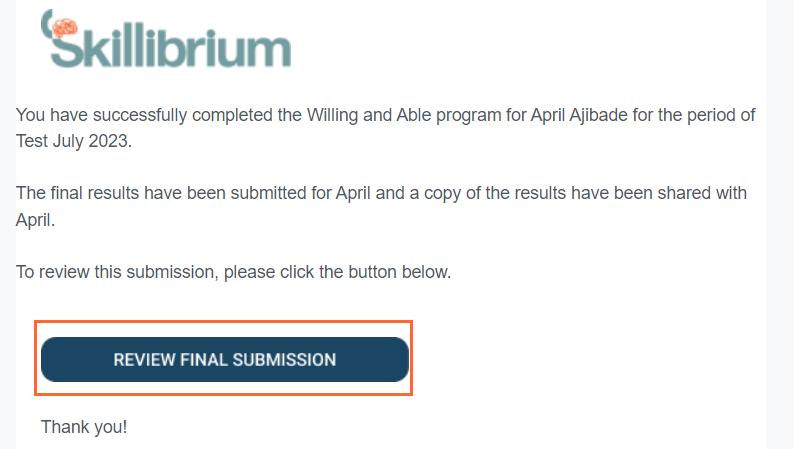The width and height of the screenshot is (794, 449).
Task: Click the word 'SUBMISSION' on the dark button
Action: coord(284,359)
